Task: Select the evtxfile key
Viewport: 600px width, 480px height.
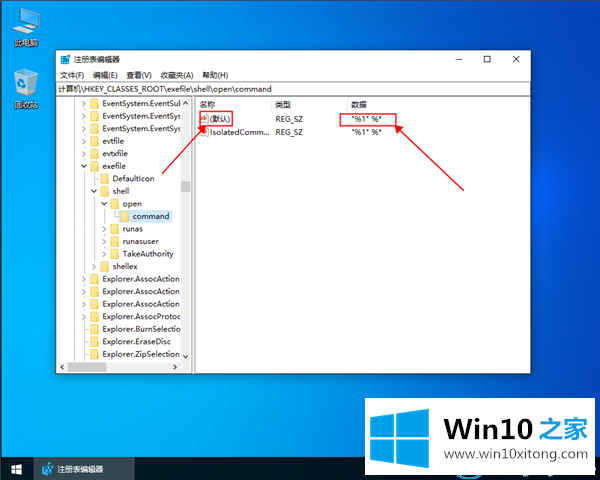Action: (x=115, y=153)
